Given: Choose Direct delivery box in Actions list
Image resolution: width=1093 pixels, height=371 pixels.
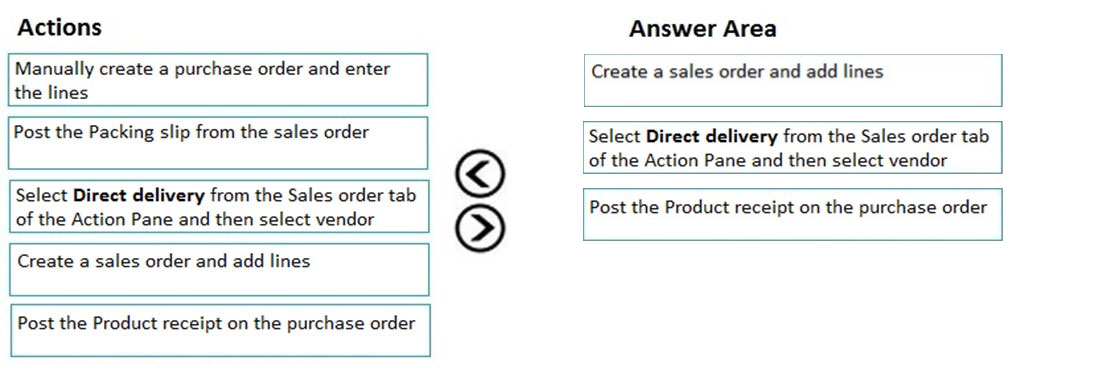Looking at the screenshot, I should pos(219,206).
